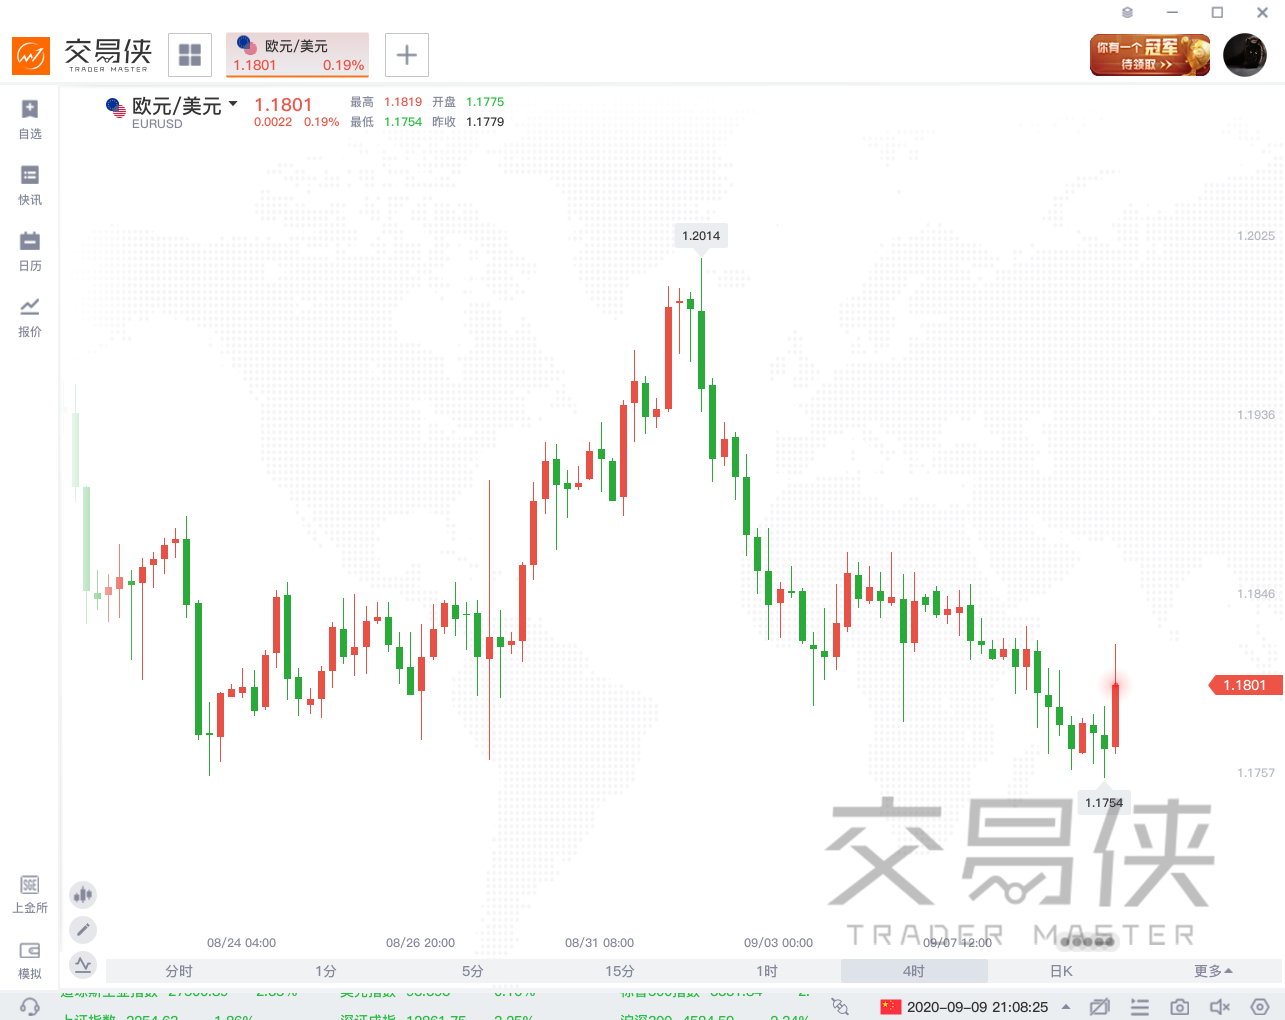Open the 日历 calendar sidebar icon
The height and width of the screenshot is (1020, 1285).
[x=30, y=251]
